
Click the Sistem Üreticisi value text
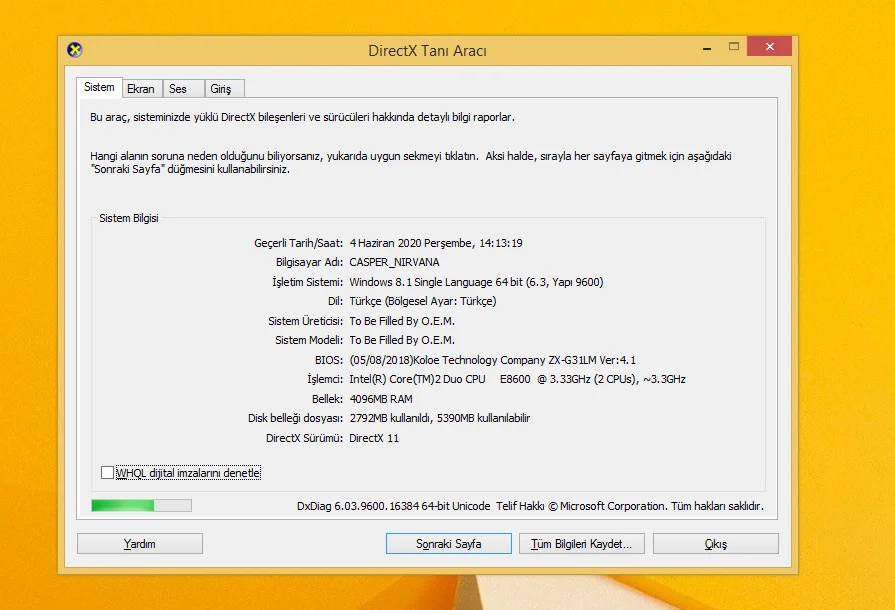click(x=402, y=321)
